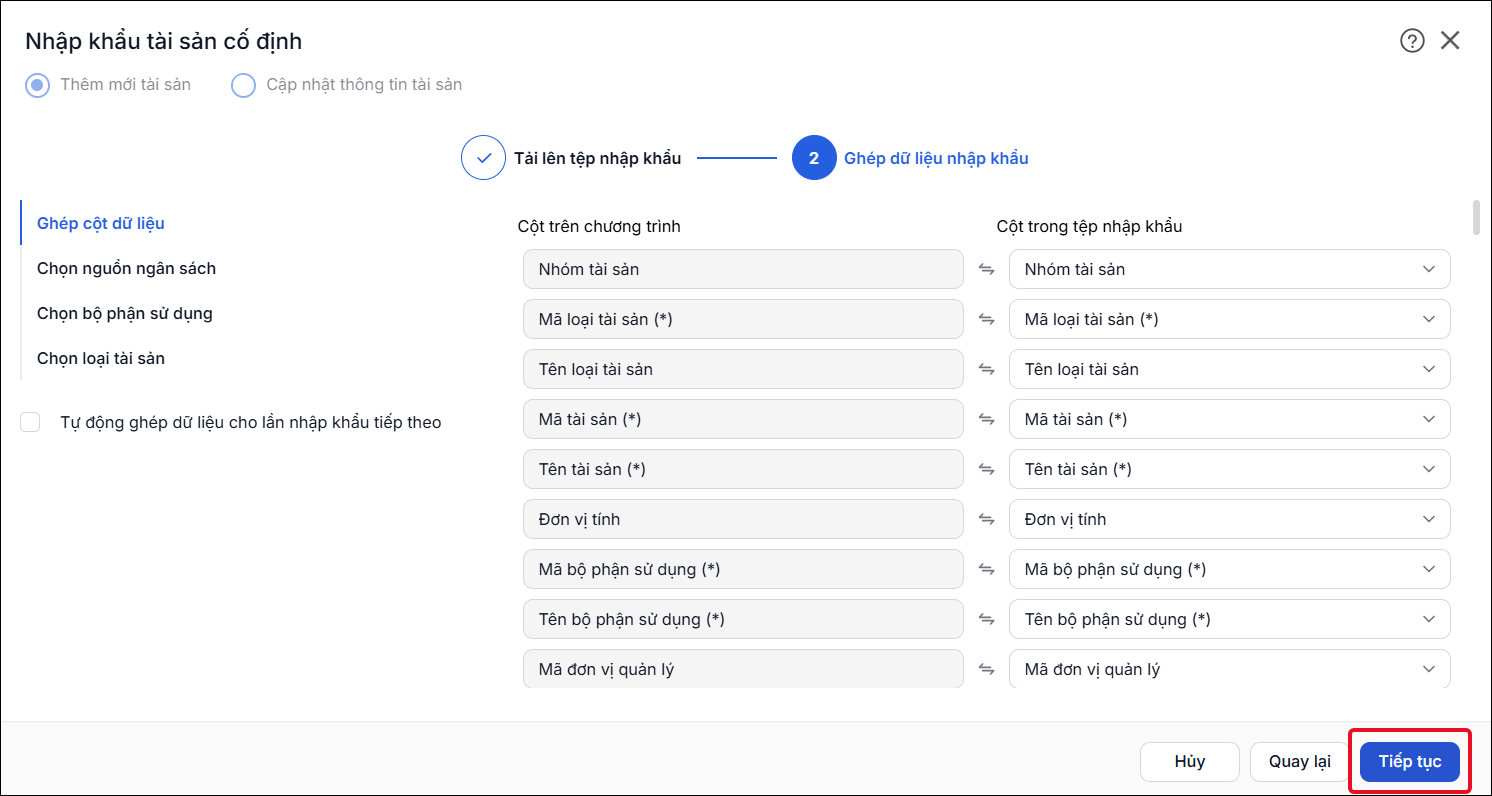Screen dimensions: 1492x796
Task: Click the completed checkmark step circle
Action: coord(483,158)
